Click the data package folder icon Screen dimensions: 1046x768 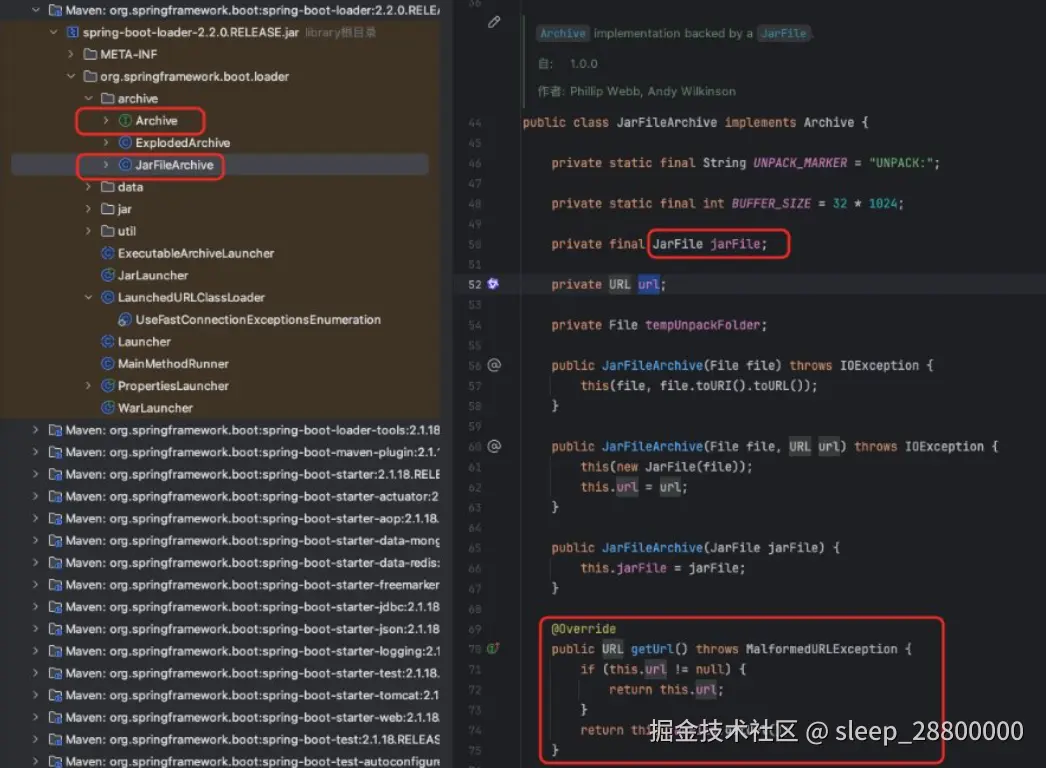tap(107, 187)
